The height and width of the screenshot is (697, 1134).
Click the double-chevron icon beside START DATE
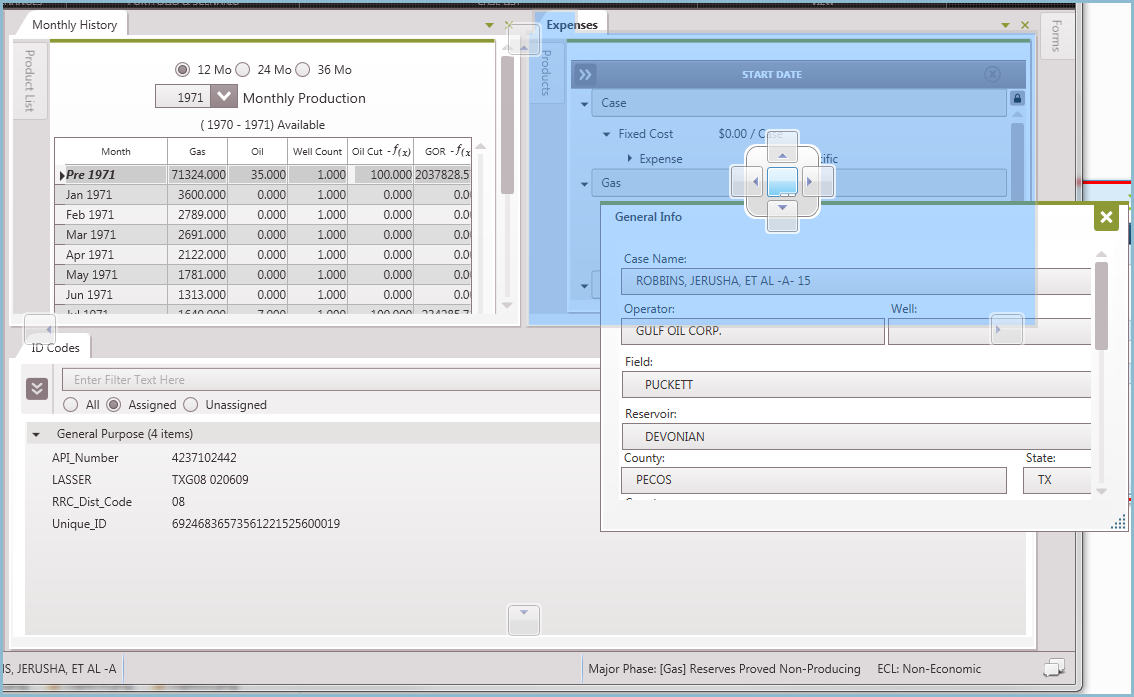584,73
